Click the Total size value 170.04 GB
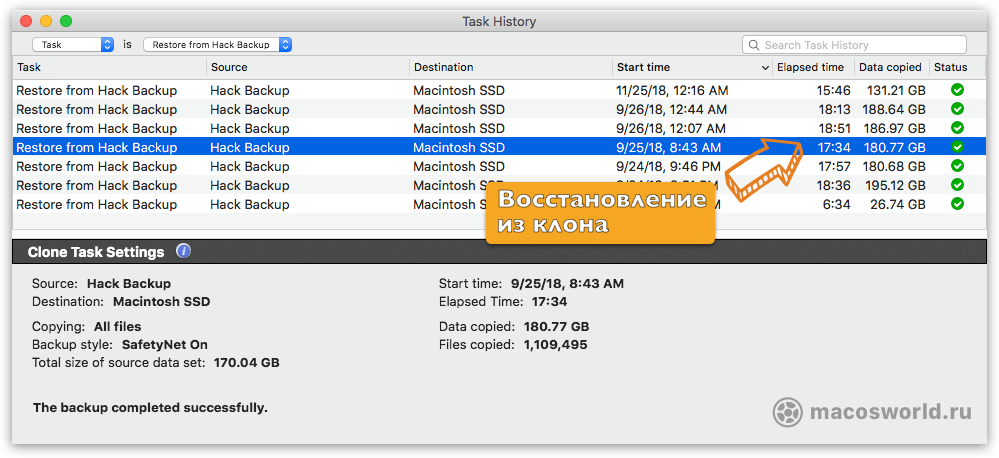Image resolution: width=999 pixels, height=458 pixels. click(245, 363)
